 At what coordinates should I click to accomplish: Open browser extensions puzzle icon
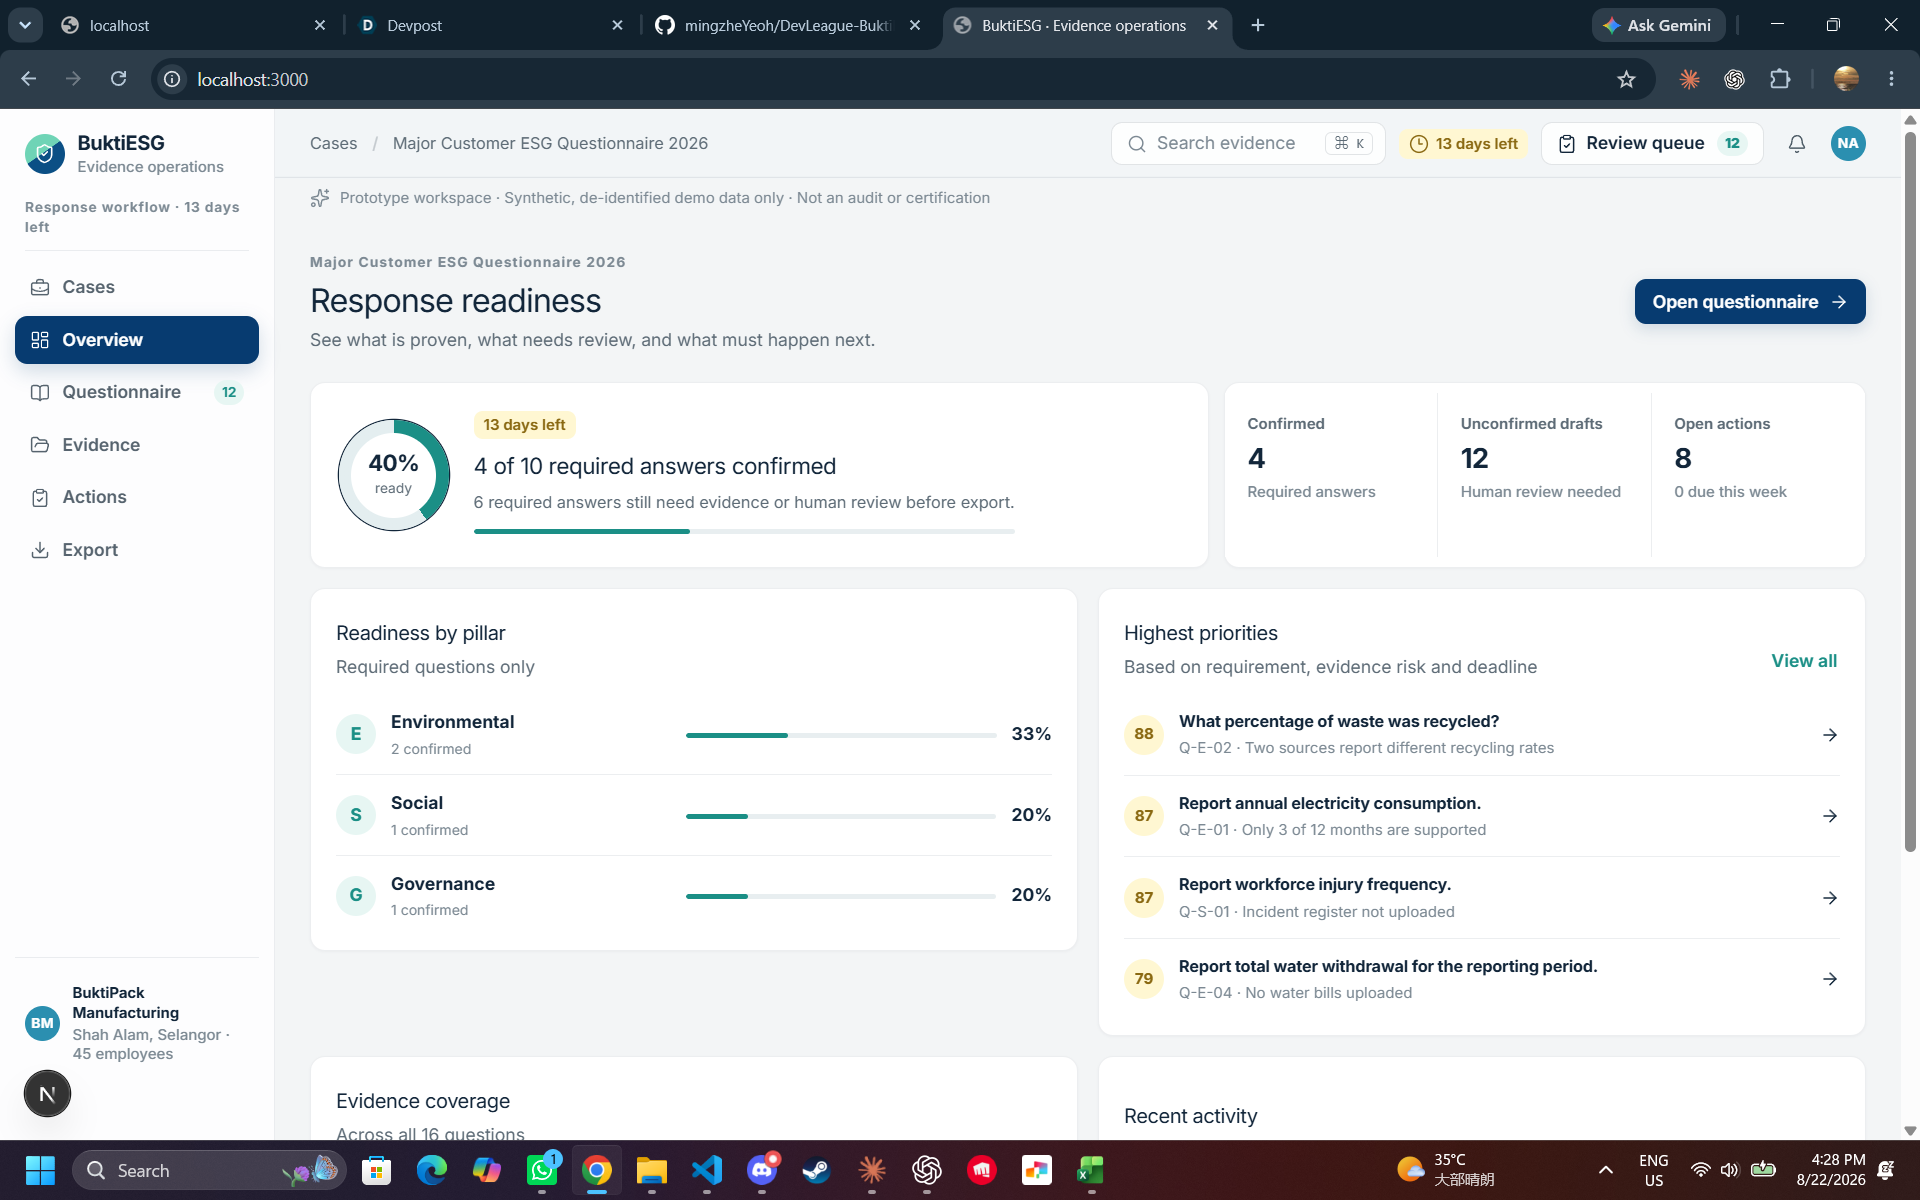(x=1780, y=79)
